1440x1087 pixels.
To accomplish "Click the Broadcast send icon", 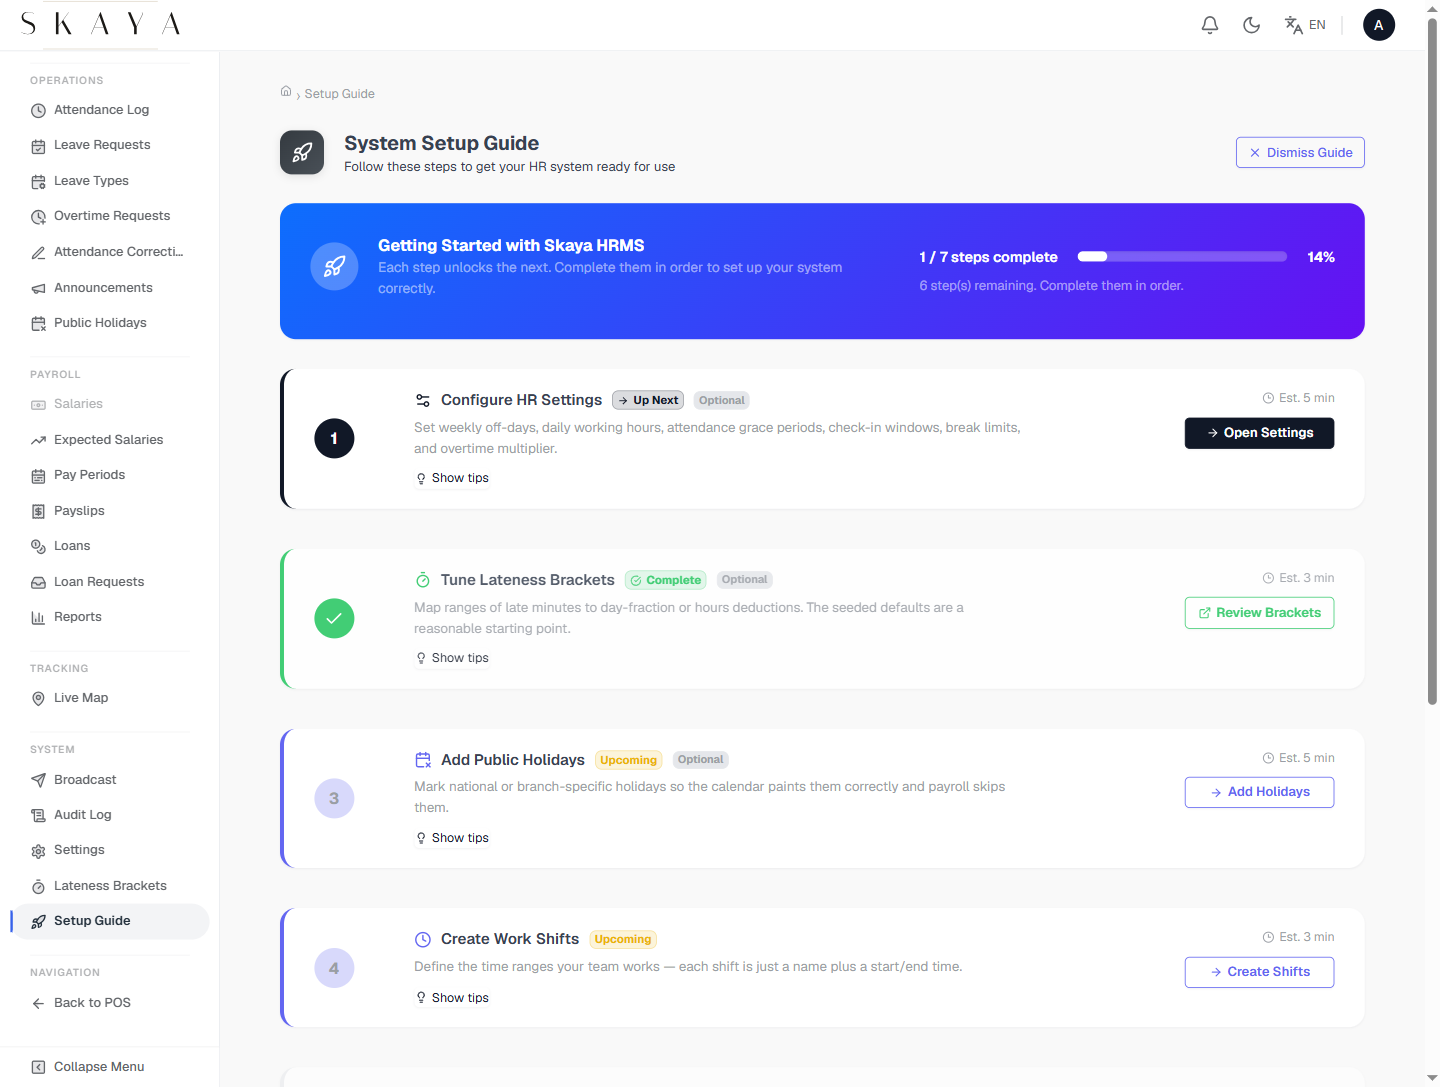I will point(38,780).
